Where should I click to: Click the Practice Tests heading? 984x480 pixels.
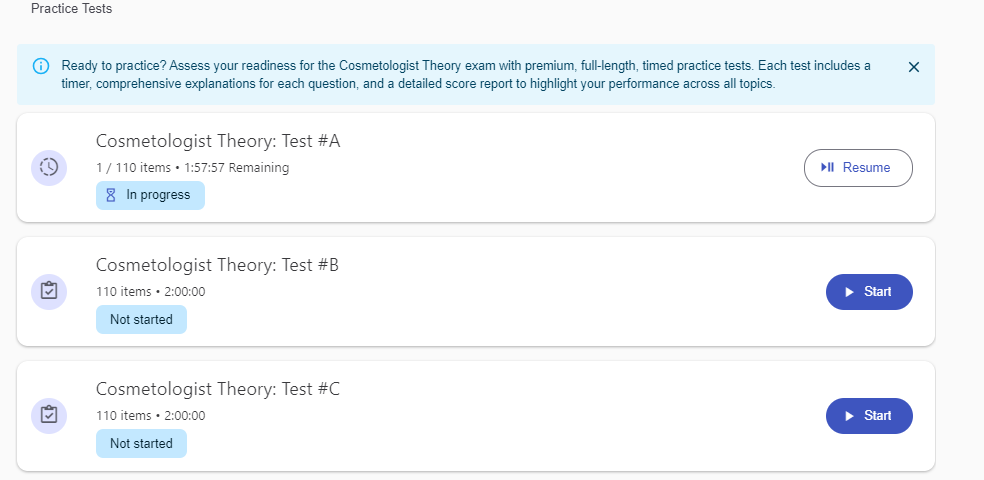pos(72,9)
